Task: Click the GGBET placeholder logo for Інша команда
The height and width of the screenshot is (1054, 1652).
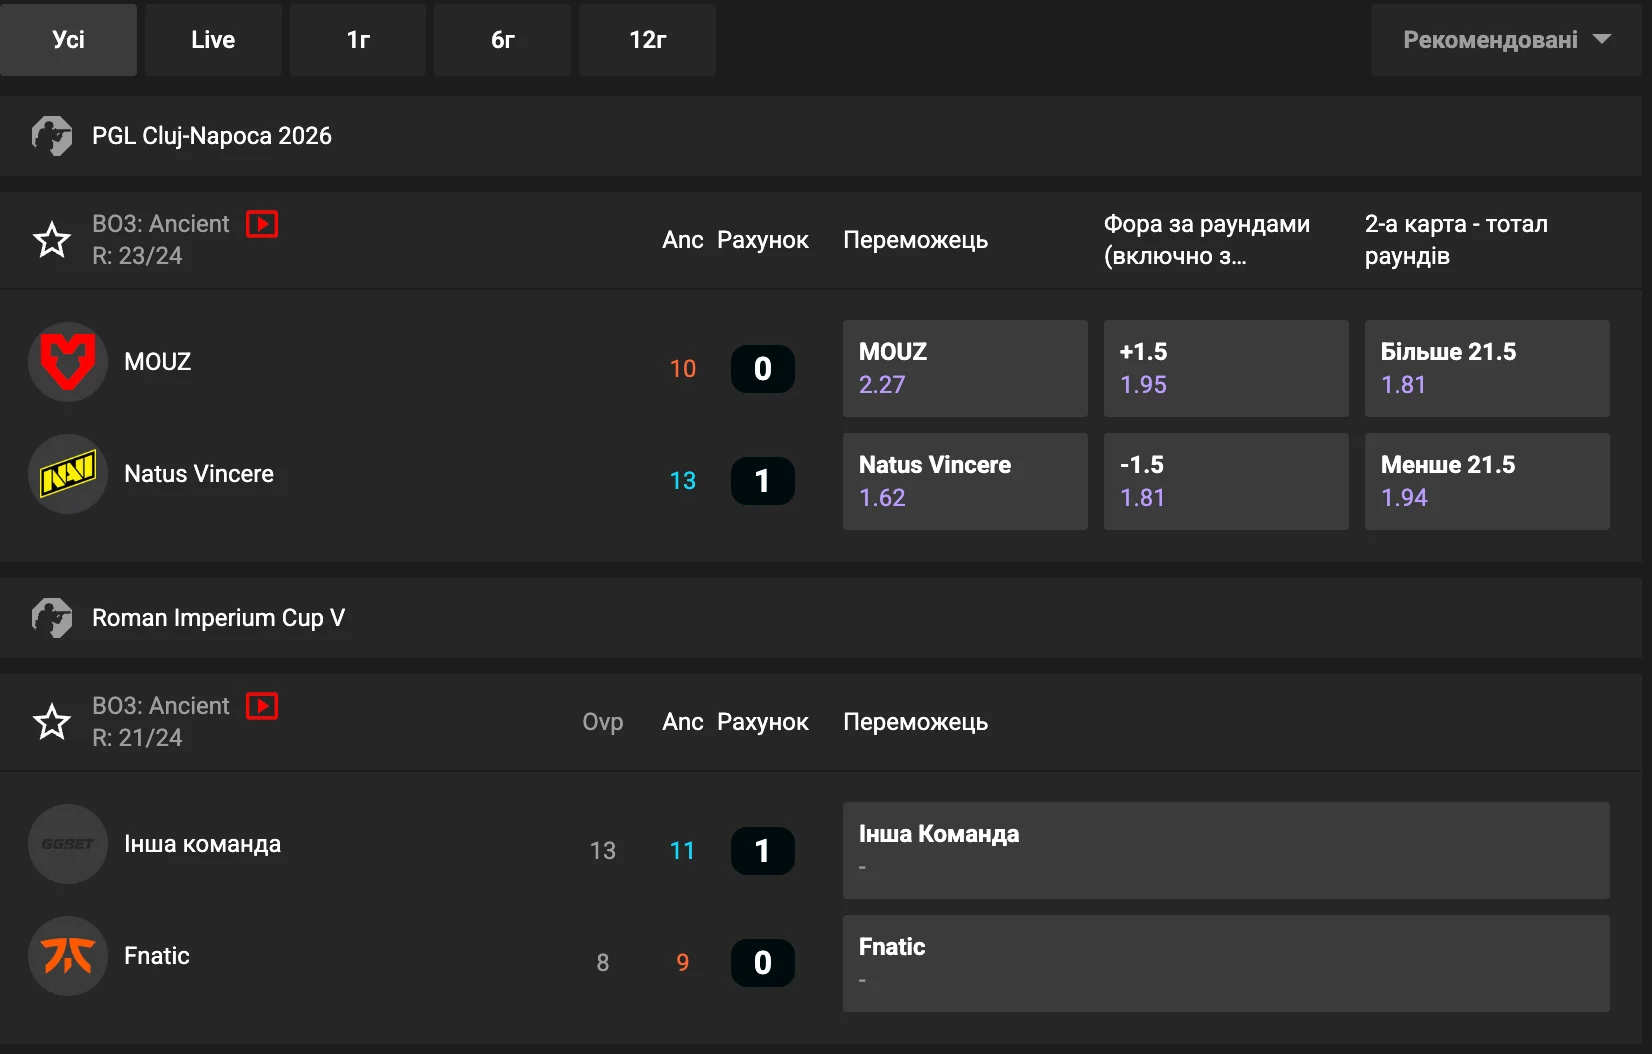Action: (x=68, y=844)
